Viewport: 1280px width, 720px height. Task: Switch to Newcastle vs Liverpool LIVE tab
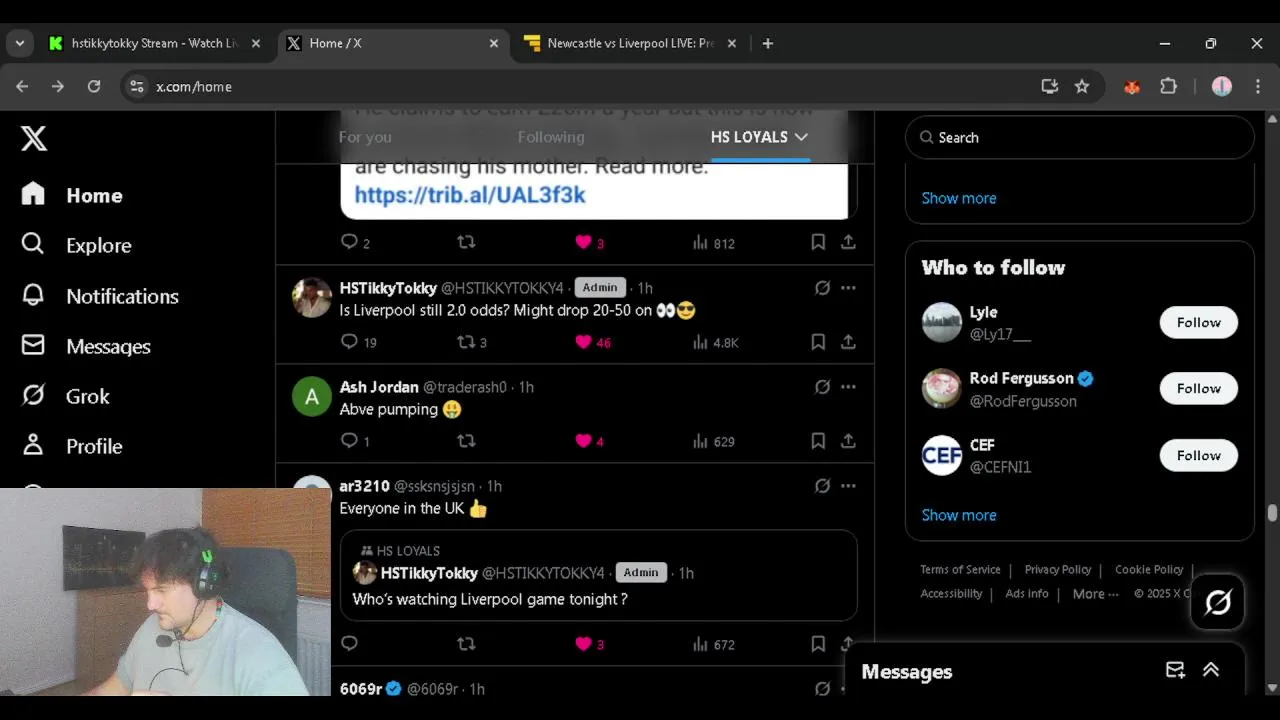[630, 43]
